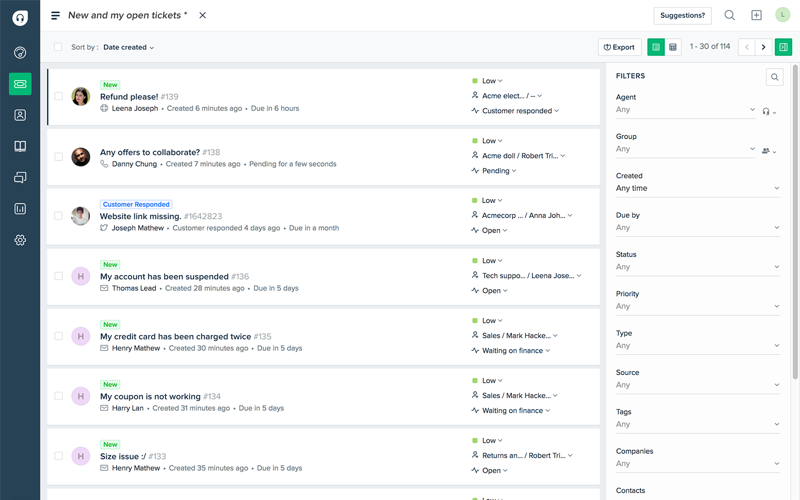Click the global search magnifier icon
The height and width of the screenshot is (500, 800).
[730, 15]
